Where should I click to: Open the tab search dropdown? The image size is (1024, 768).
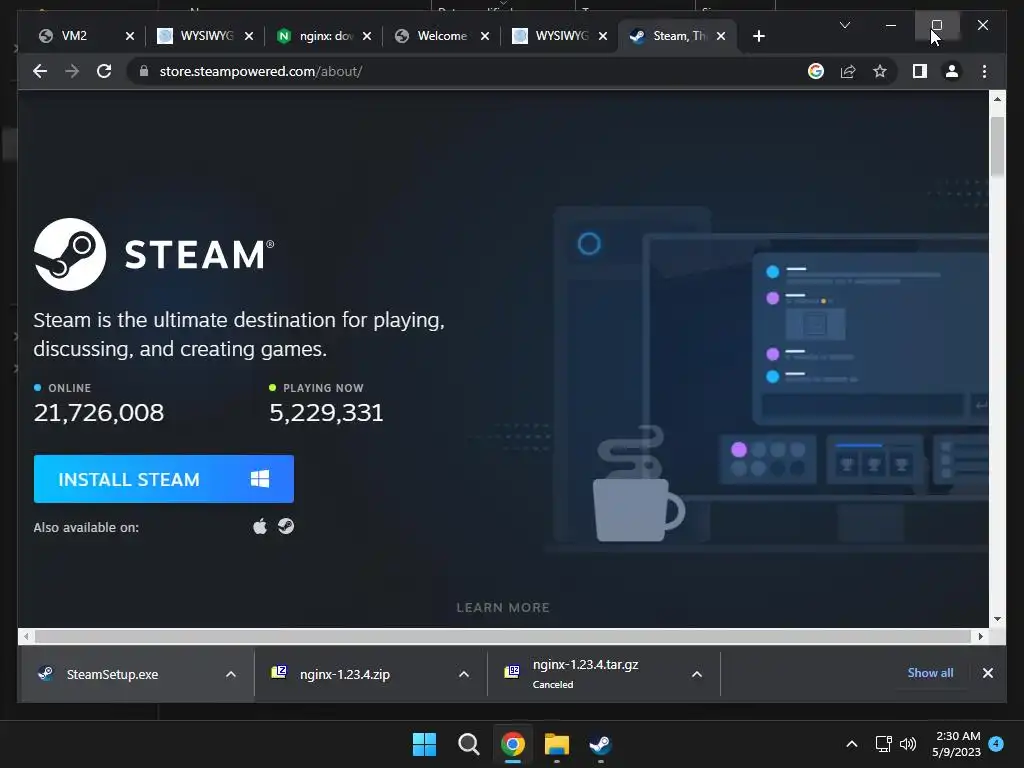[844, 25]
